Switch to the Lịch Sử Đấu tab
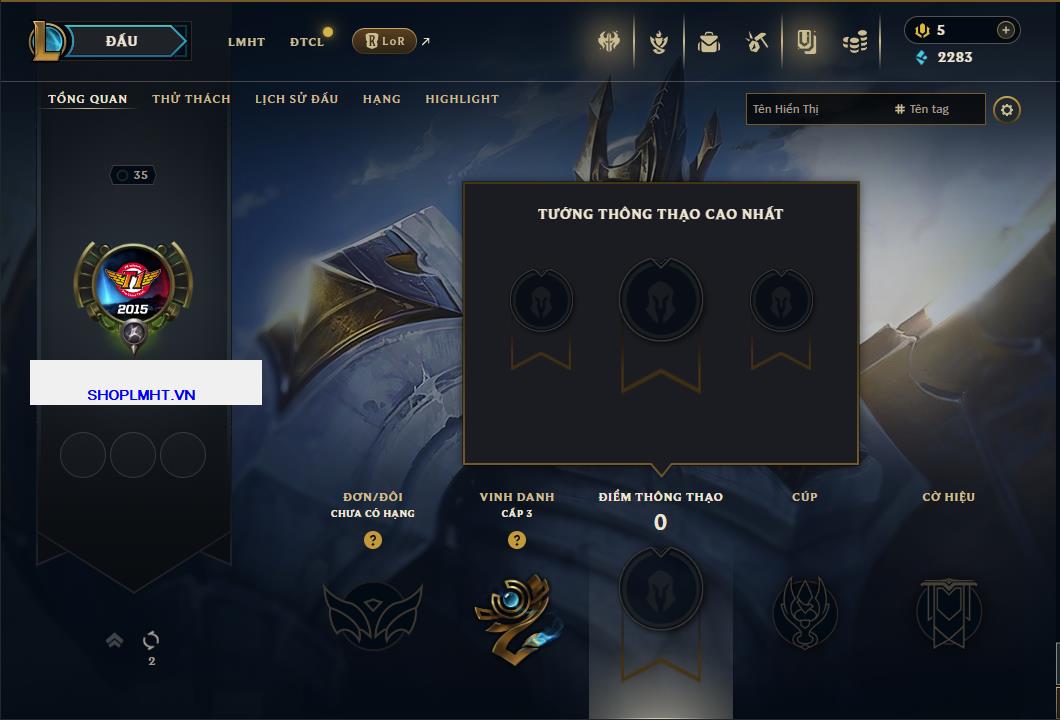The image size is (1060, 720). 296,99
